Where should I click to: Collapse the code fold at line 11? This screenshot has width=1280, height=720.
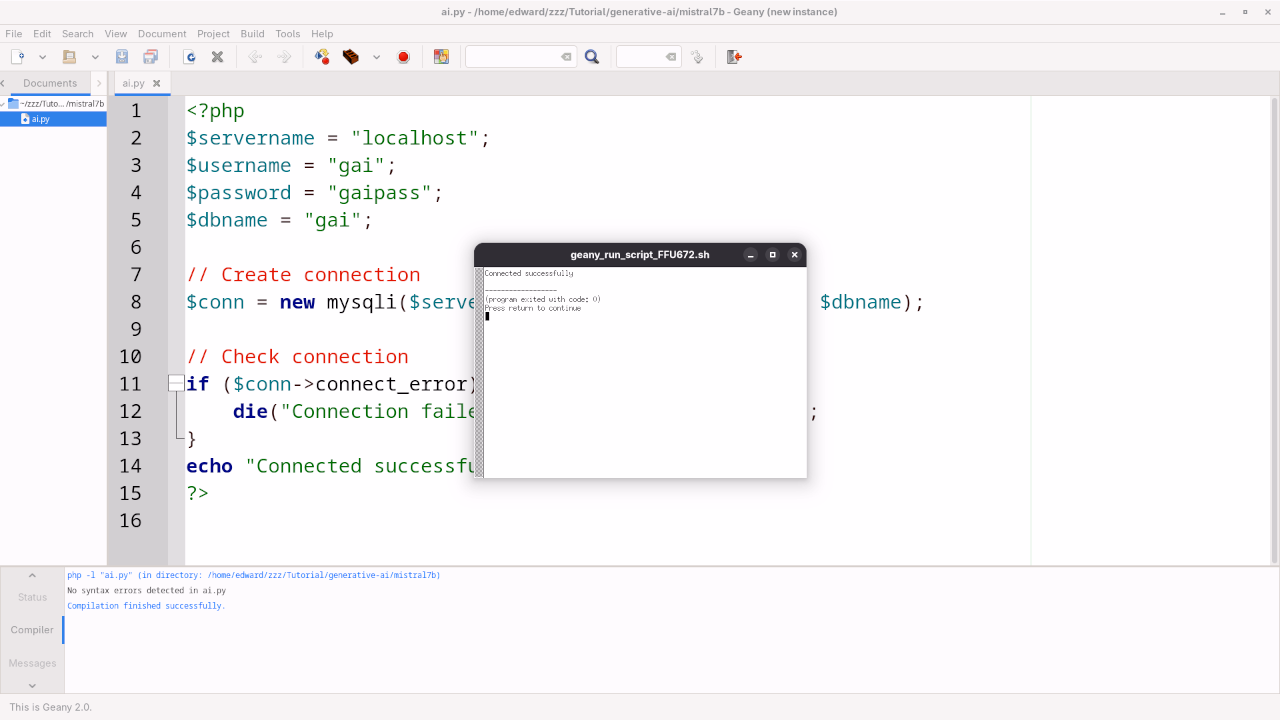click(x=176, y=383)
